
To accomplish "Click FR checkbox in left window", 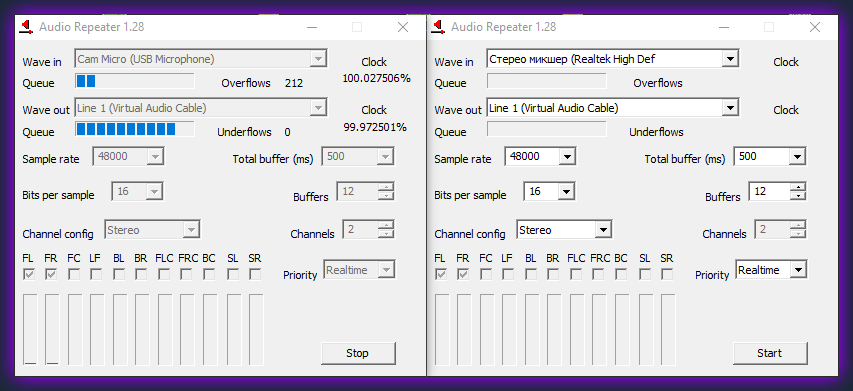I will tap(51, 275).
